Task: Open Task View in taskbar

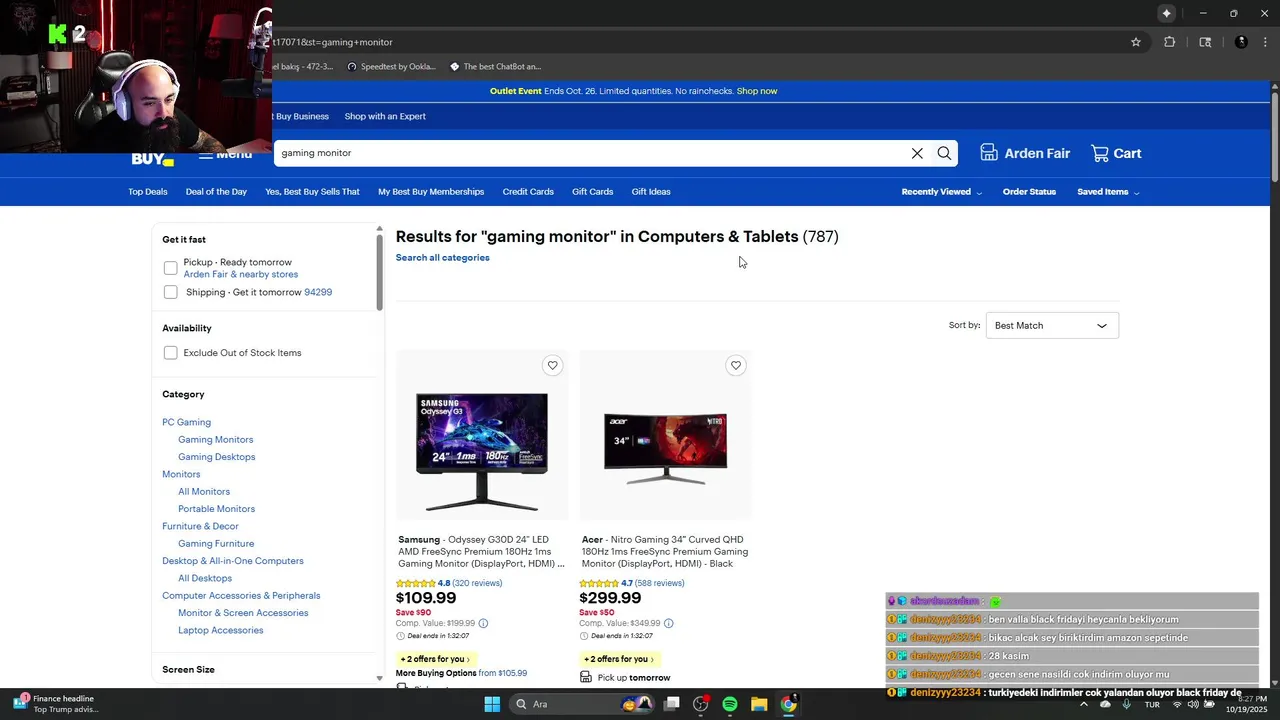Action: tap(672, 704)
